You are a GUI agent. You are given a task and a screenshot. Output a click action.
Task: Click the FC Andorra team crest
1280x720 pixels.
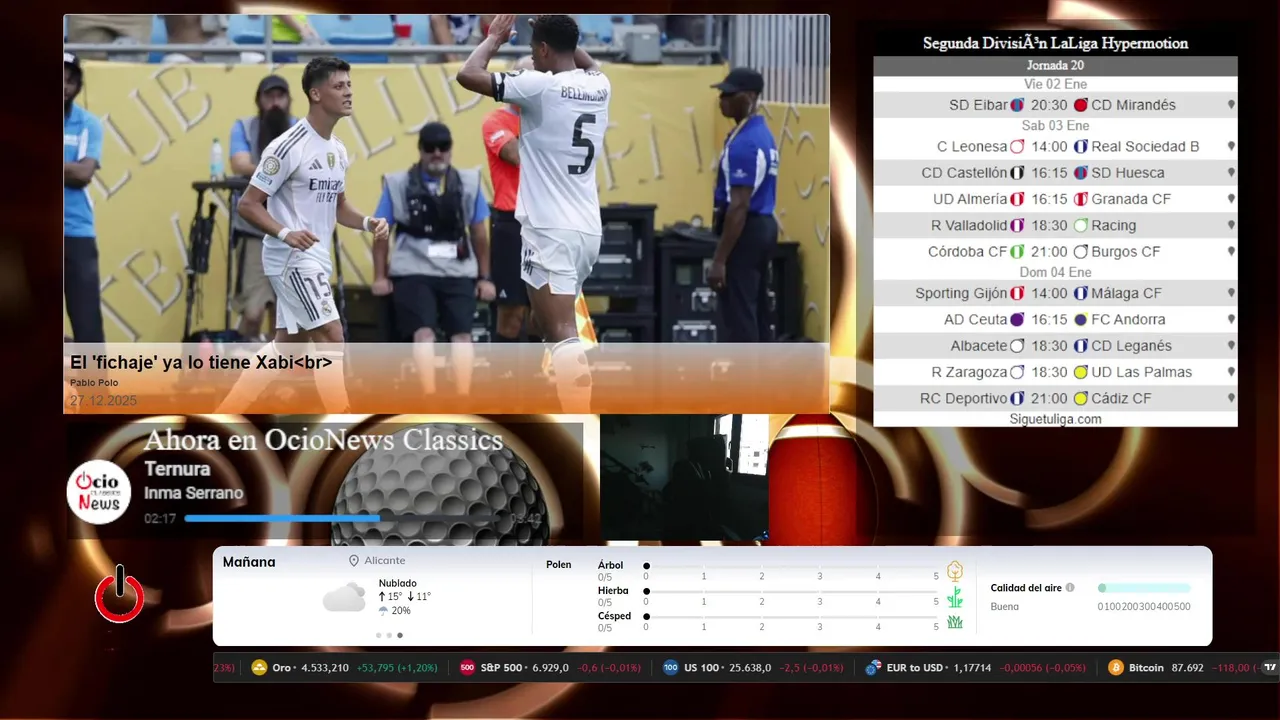pos(1080,320)
